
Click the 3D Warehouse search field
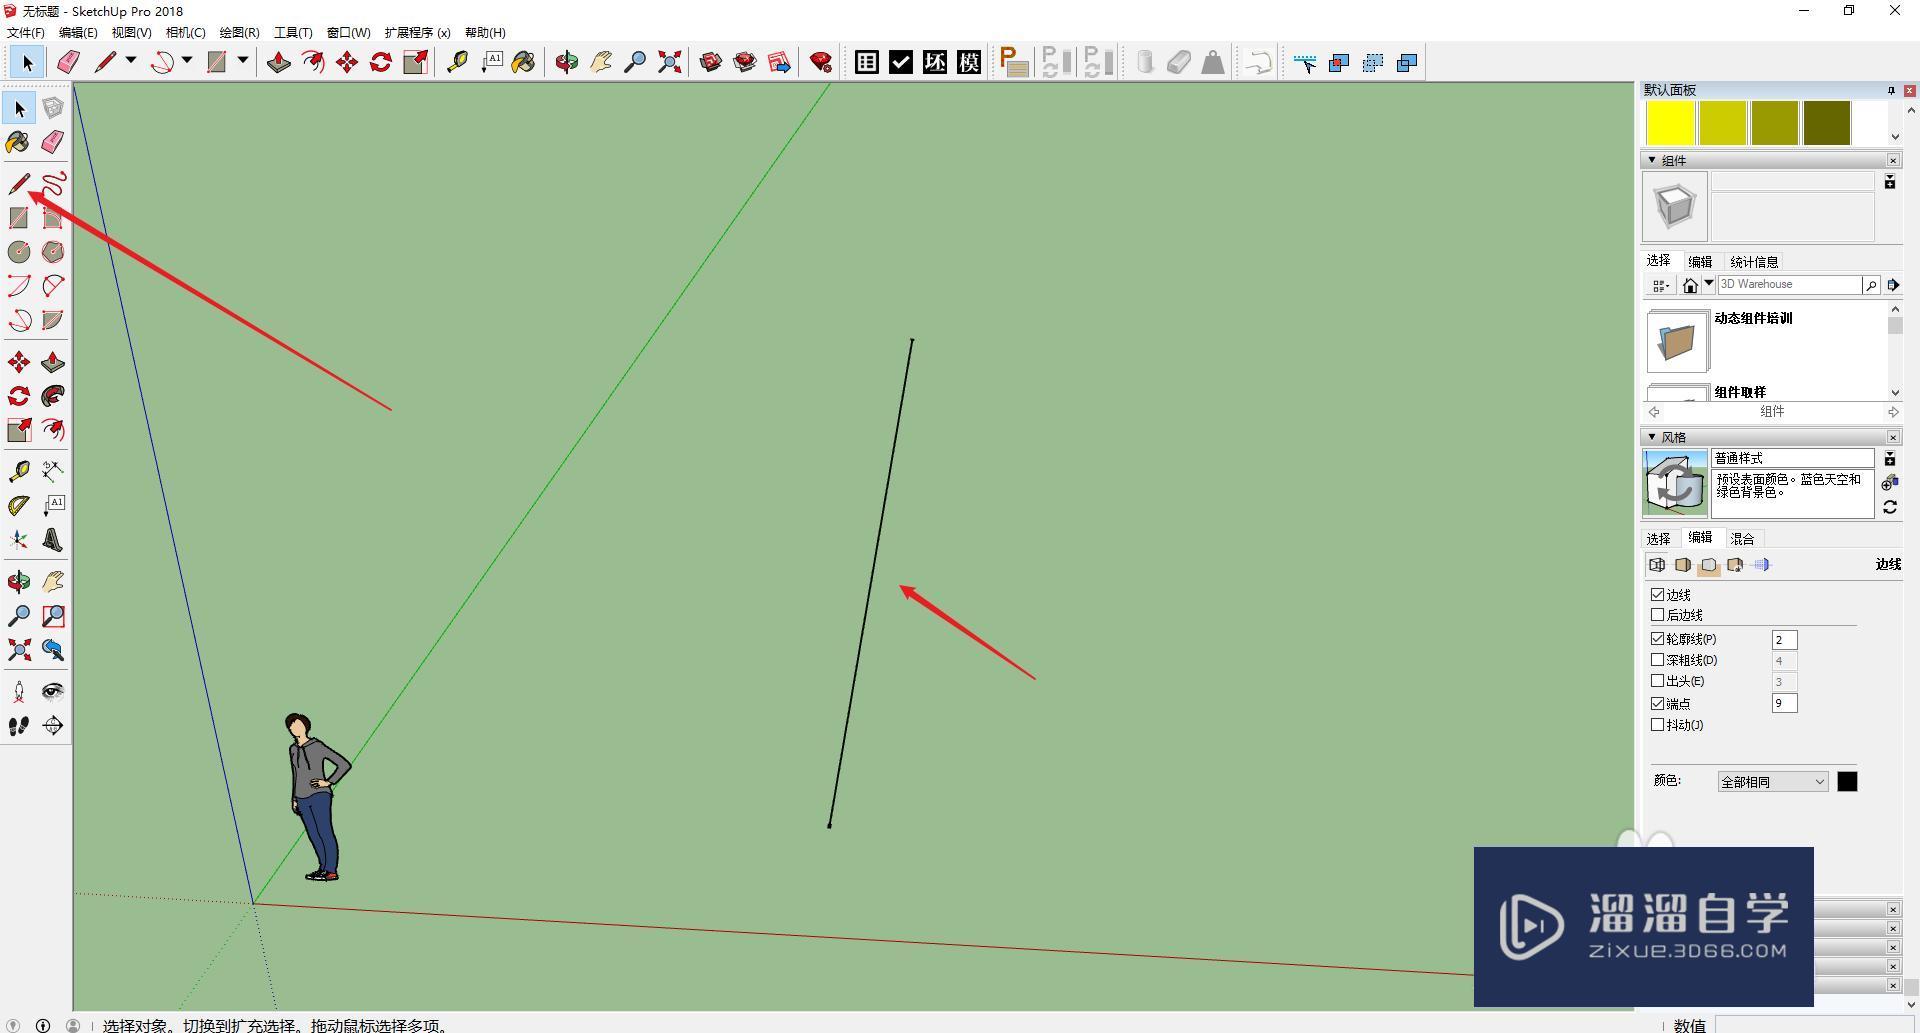1789,285
